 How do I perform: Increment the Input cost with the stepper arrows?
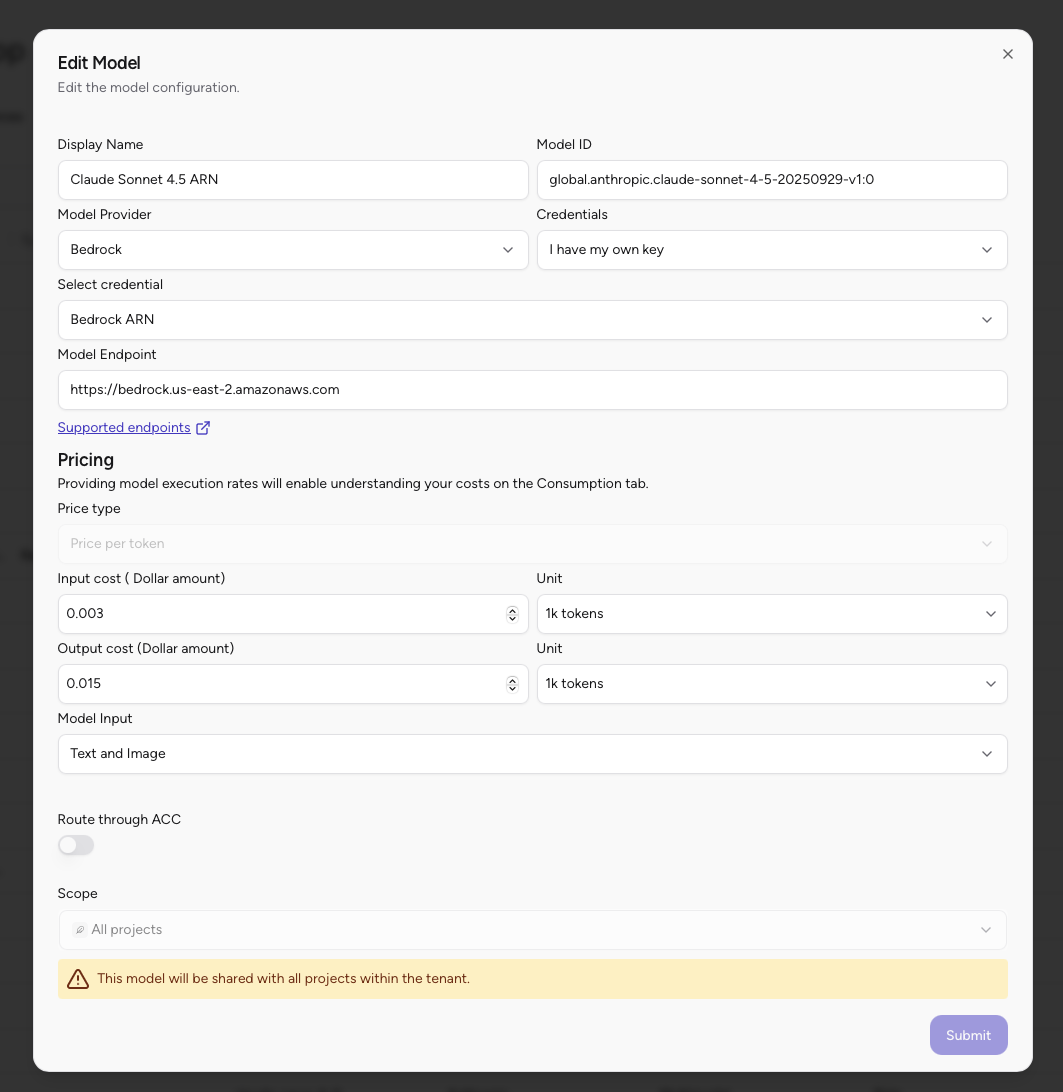tap(513, 610)
